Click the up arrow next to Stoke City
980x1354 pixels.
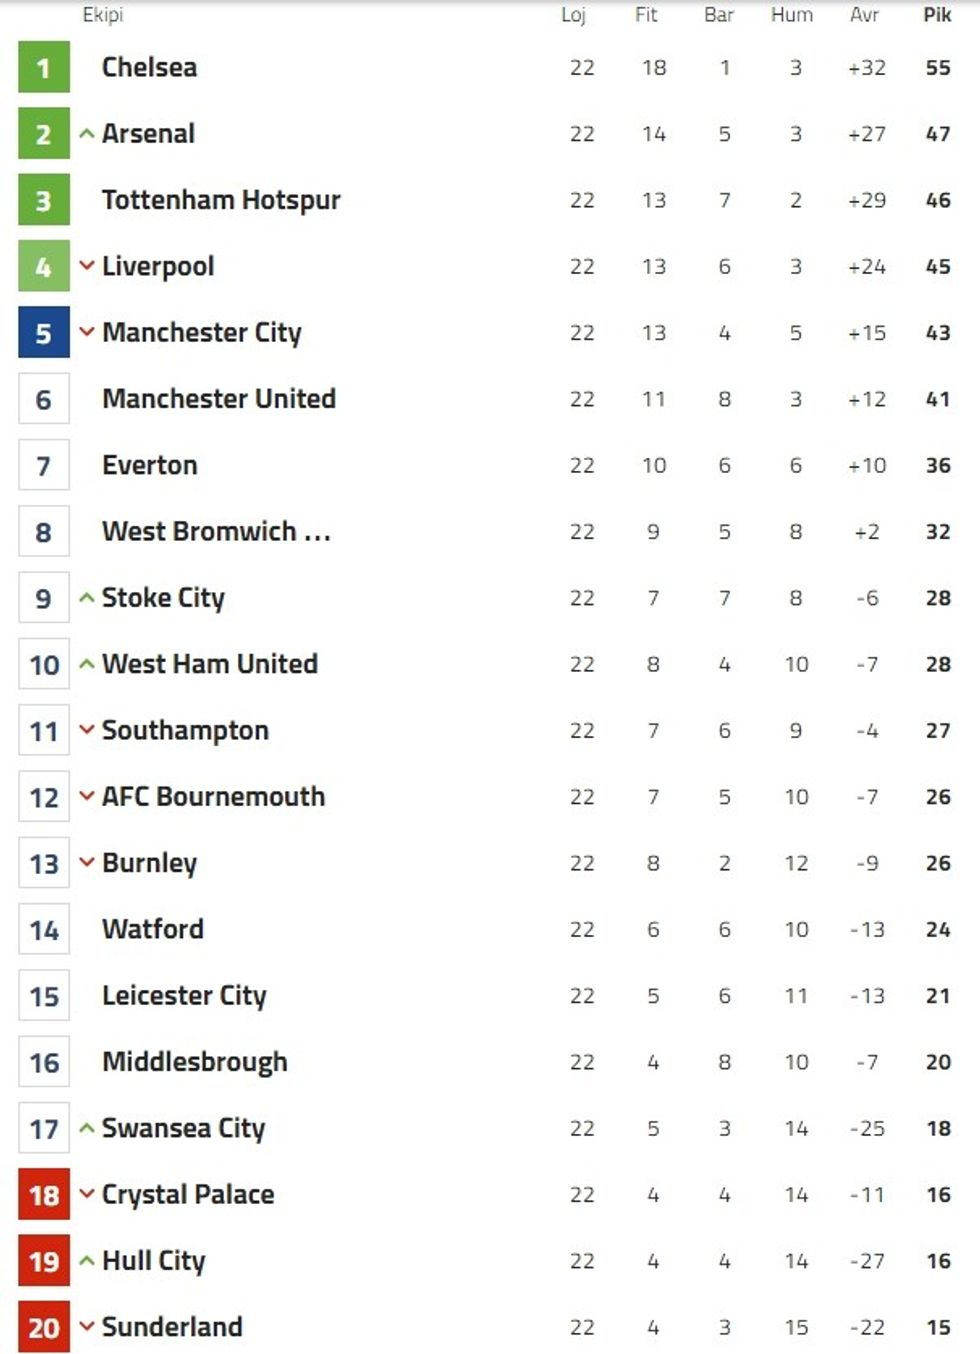(87, 598)
